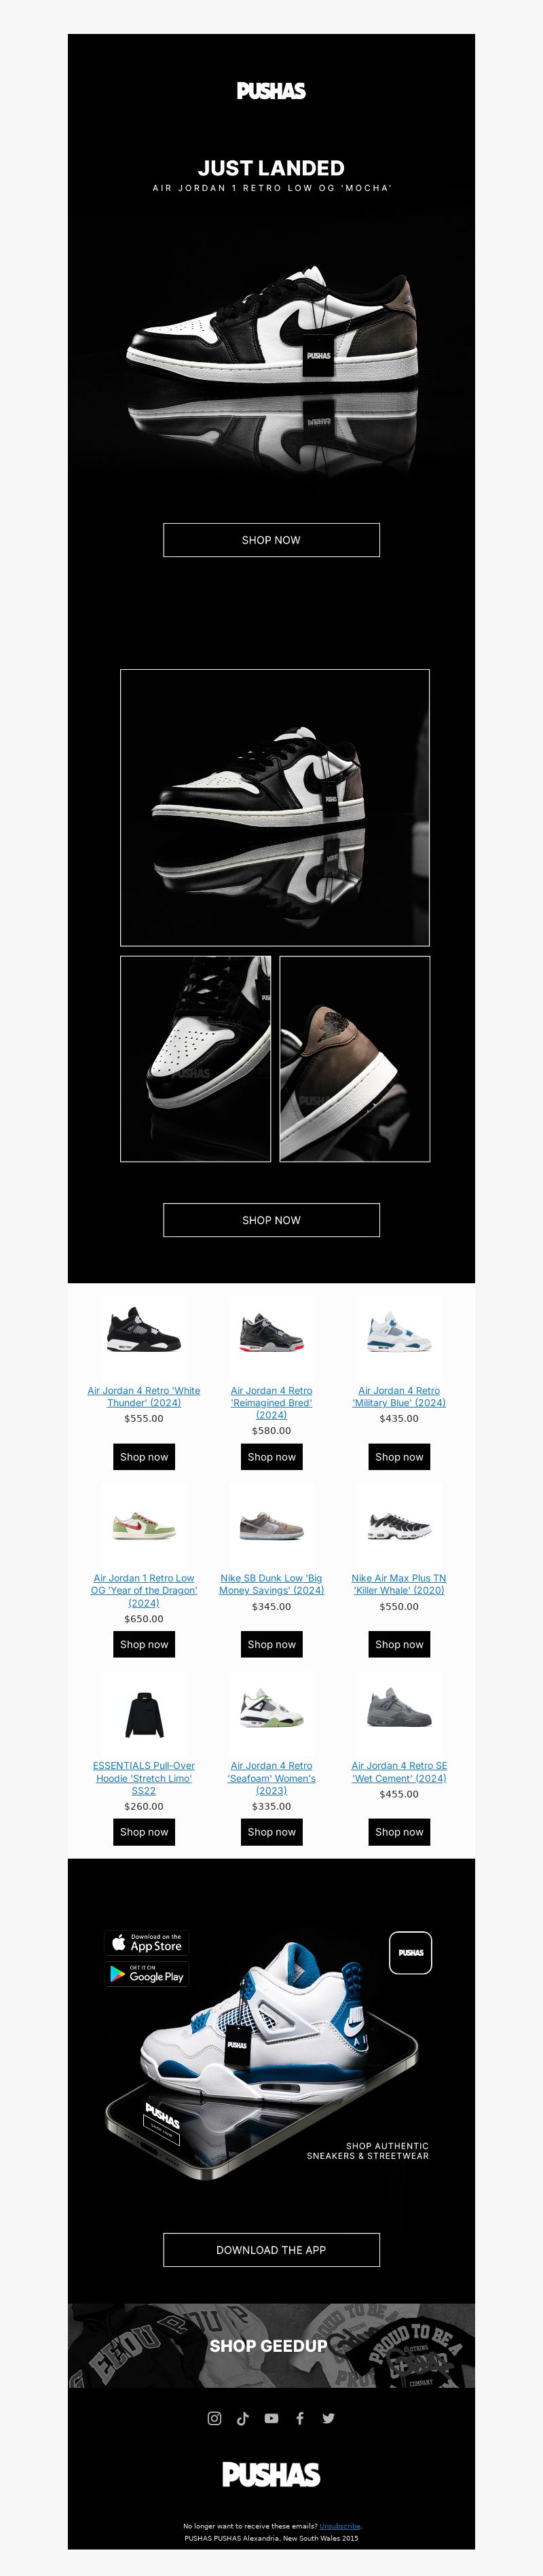This screenshot has height=2576, width=543.
Task: Open the TikTok social icon
Action: pos(242,2418)
